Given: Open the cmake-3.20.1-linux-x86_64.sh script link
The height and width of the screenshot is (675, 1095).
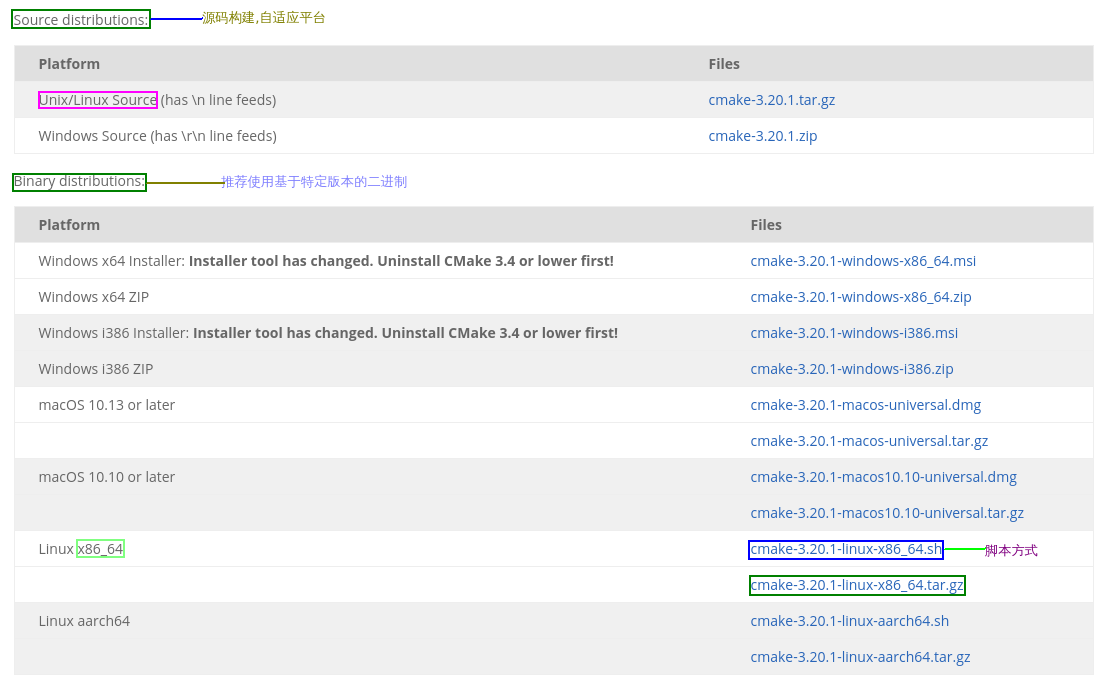Looking at the screenshot, I should (x=846, y=549).
